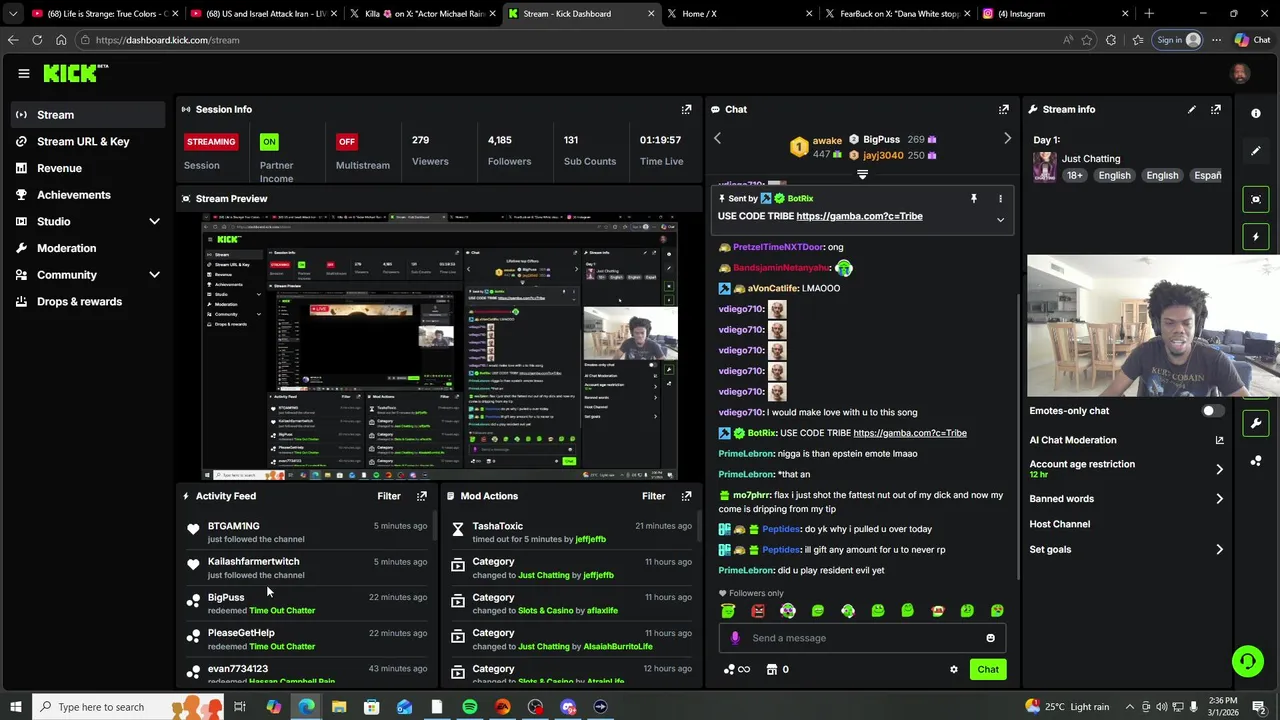Toggle the lightning bolt rail icon
This screenshot has height=720, width=1280.
click(1256, 237)
